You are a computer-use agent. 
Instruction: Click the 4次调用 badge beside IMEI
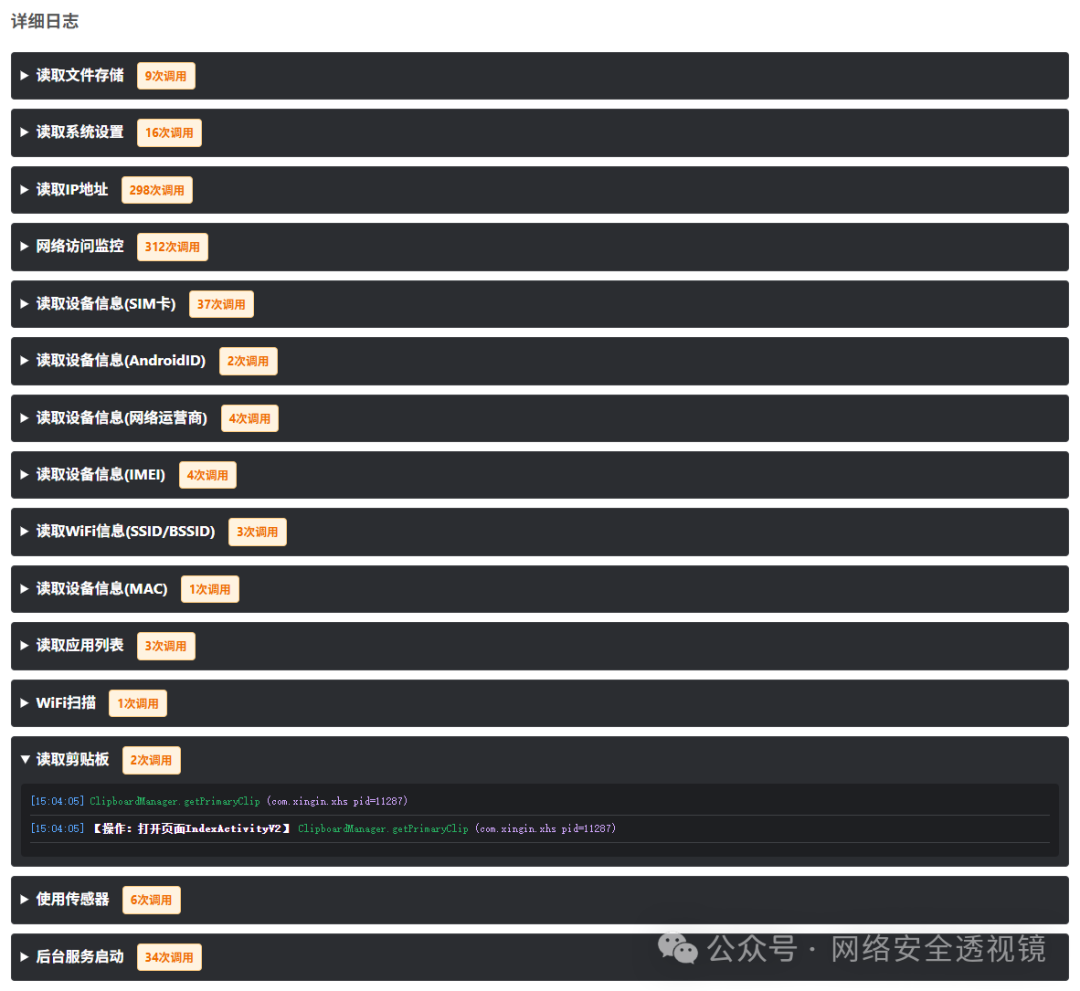tap(207, 475)
